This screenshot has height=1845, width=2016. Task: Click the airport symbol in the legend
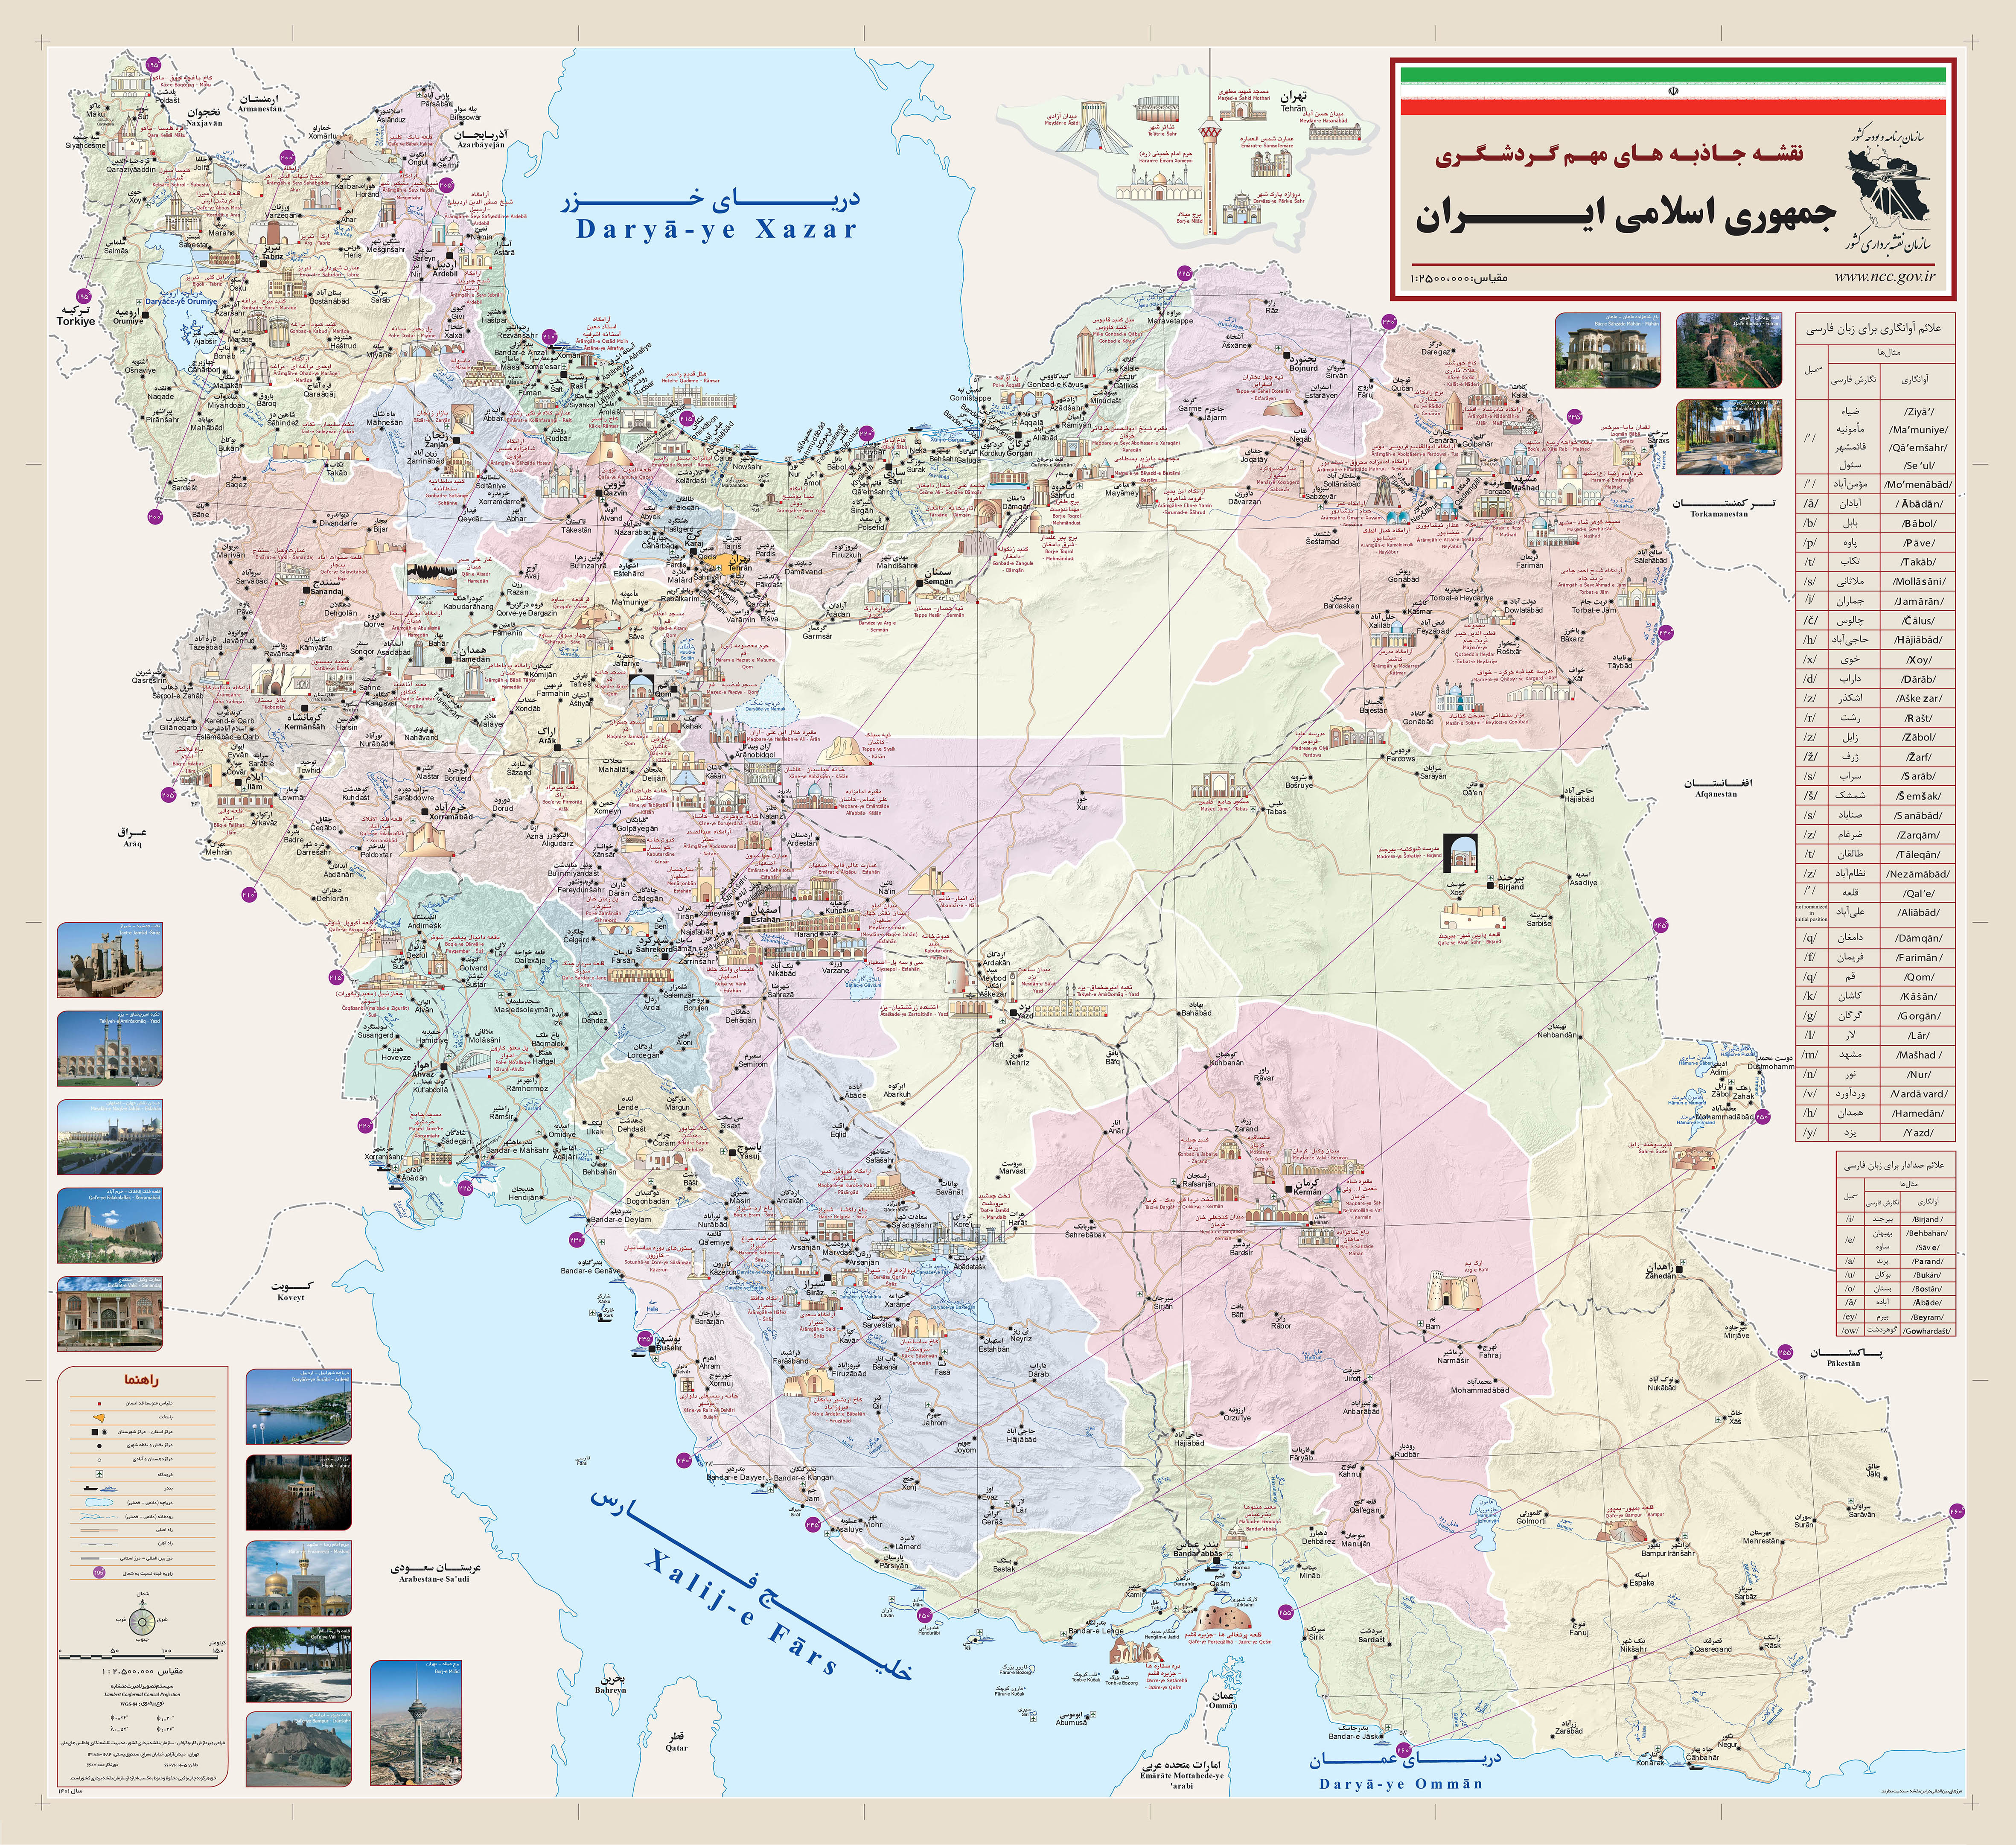(99, 1474)
